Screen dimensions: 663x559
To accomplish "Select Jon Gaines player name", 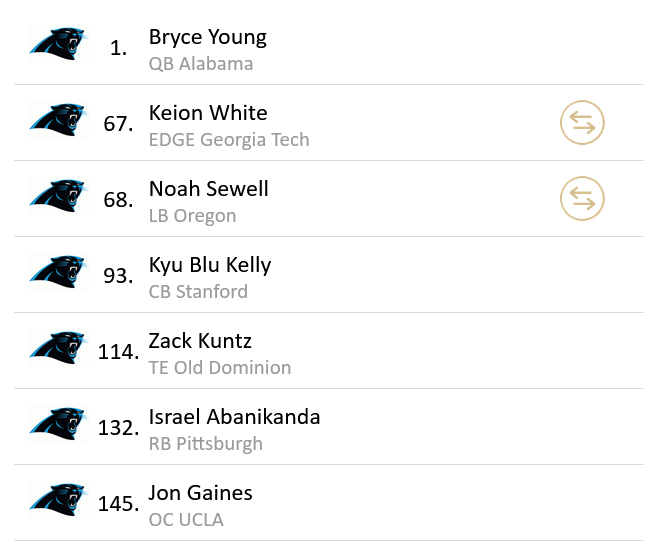I will coord(200,493).
